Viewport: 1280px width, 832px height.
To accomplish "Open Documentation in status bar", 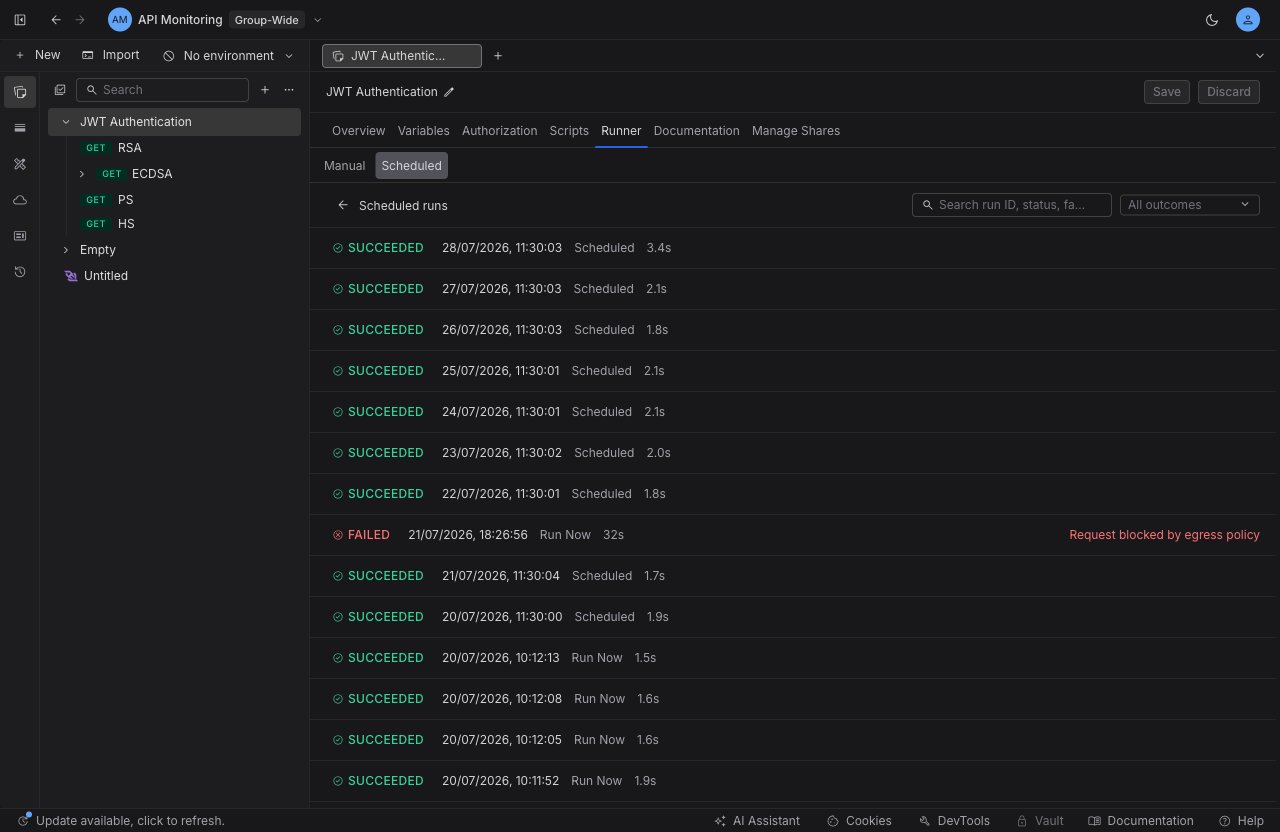I will tap(1141, 821).
